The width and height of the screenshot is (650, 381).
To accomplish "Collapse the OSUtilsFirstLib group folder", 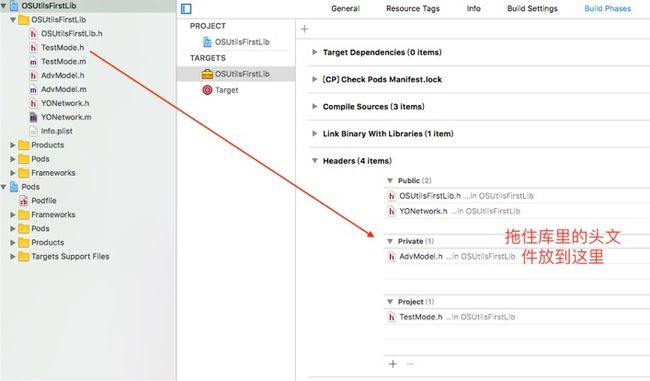I will (x=13, y=19).
